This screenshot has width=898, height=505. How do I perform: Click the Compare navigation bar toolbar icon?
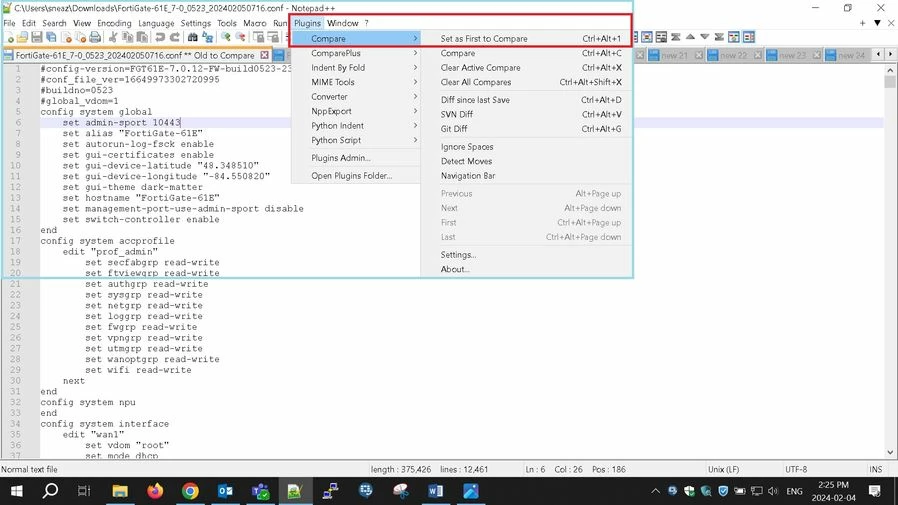(x=749, y=37)
